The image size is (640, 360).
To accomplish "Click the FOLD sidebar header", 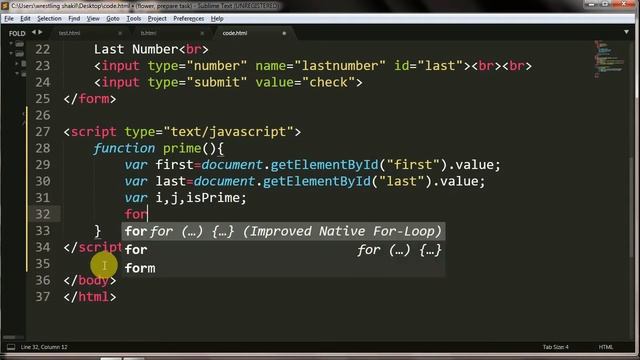I will pyautogui.click(x=17, y=33).
